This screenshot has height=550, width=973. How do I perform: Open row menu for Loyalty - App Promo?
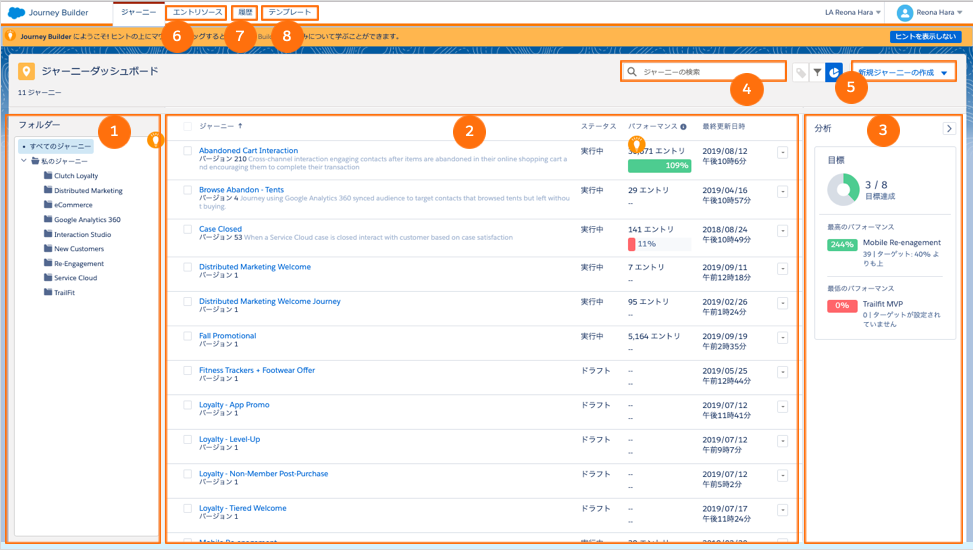tap(782, 407)
